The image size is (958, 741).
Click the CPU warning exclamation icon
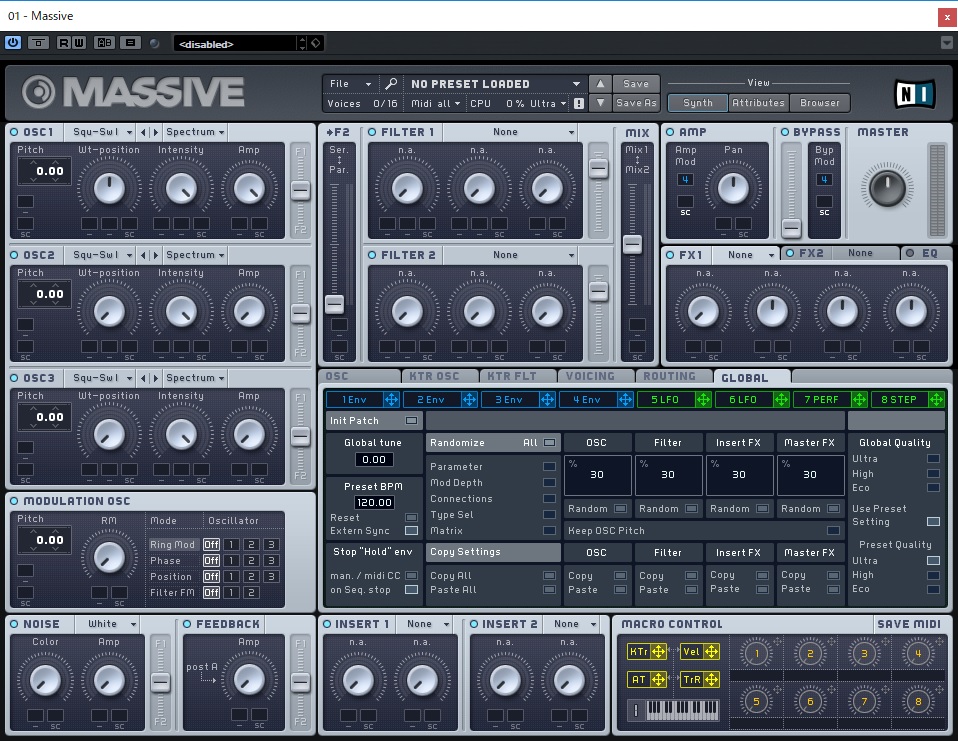[579, 103]
